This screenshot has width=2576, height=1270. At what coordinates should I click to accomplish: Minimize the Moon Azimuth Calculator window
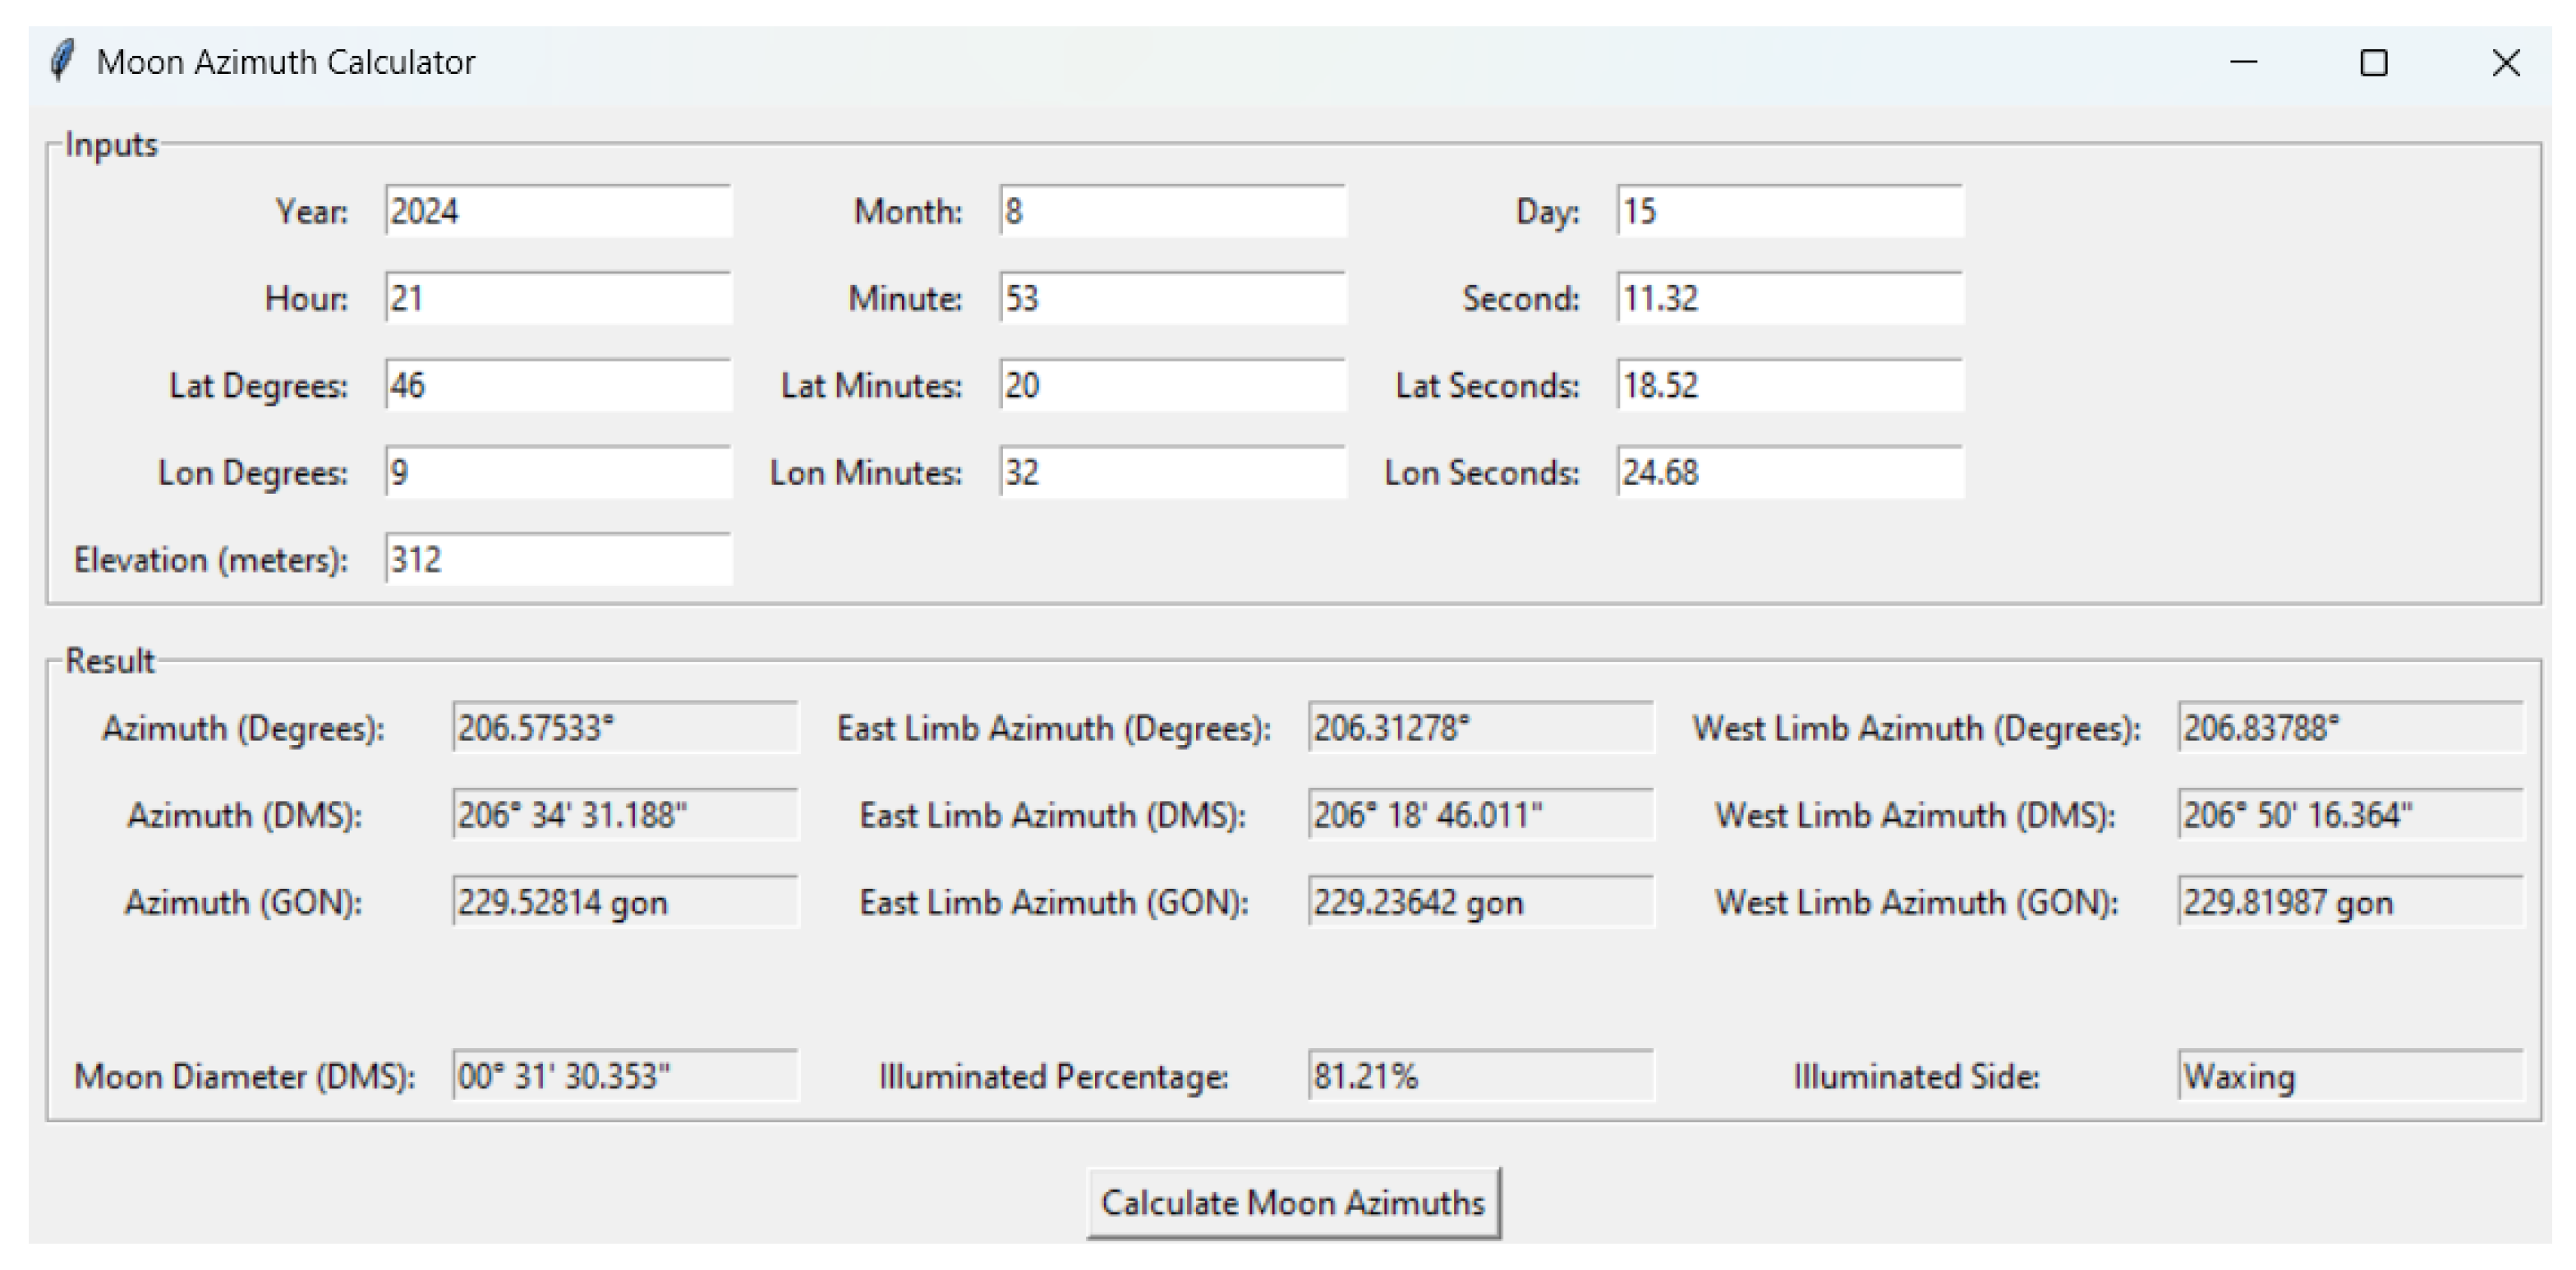[x=2243, y=62]
